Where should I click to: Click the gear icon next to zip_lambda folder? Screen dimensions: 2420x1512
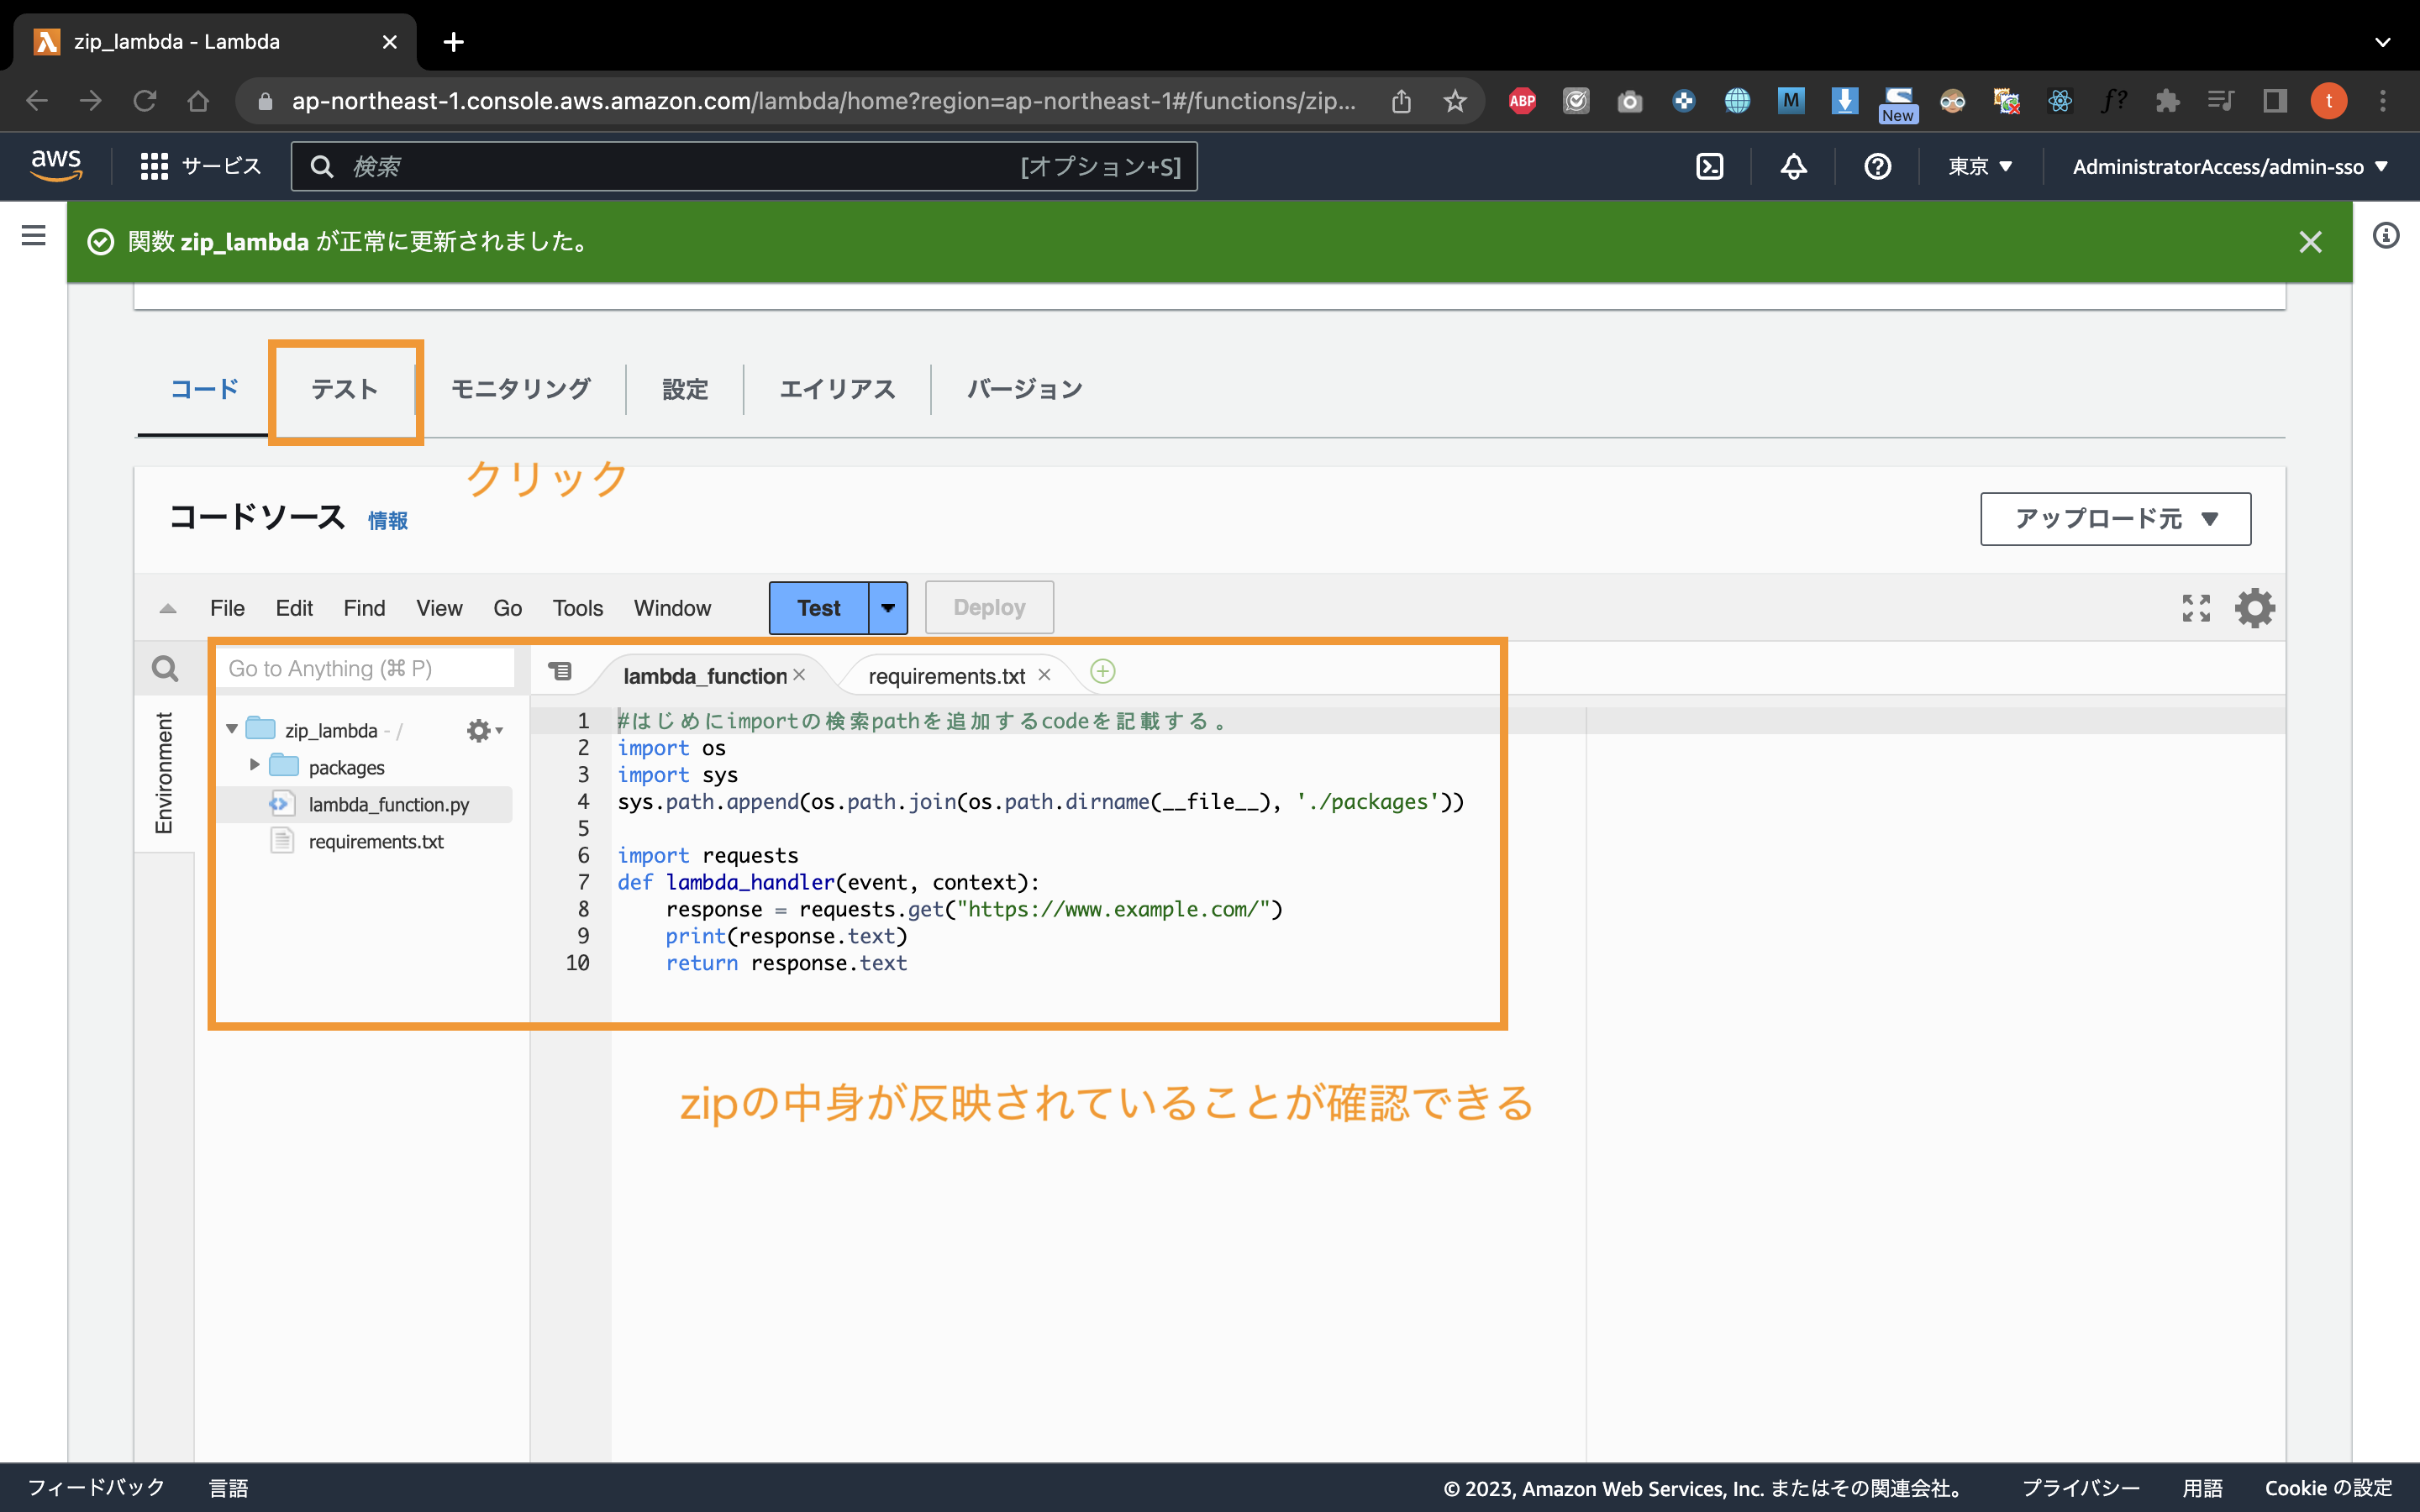(x=480, y=730)
